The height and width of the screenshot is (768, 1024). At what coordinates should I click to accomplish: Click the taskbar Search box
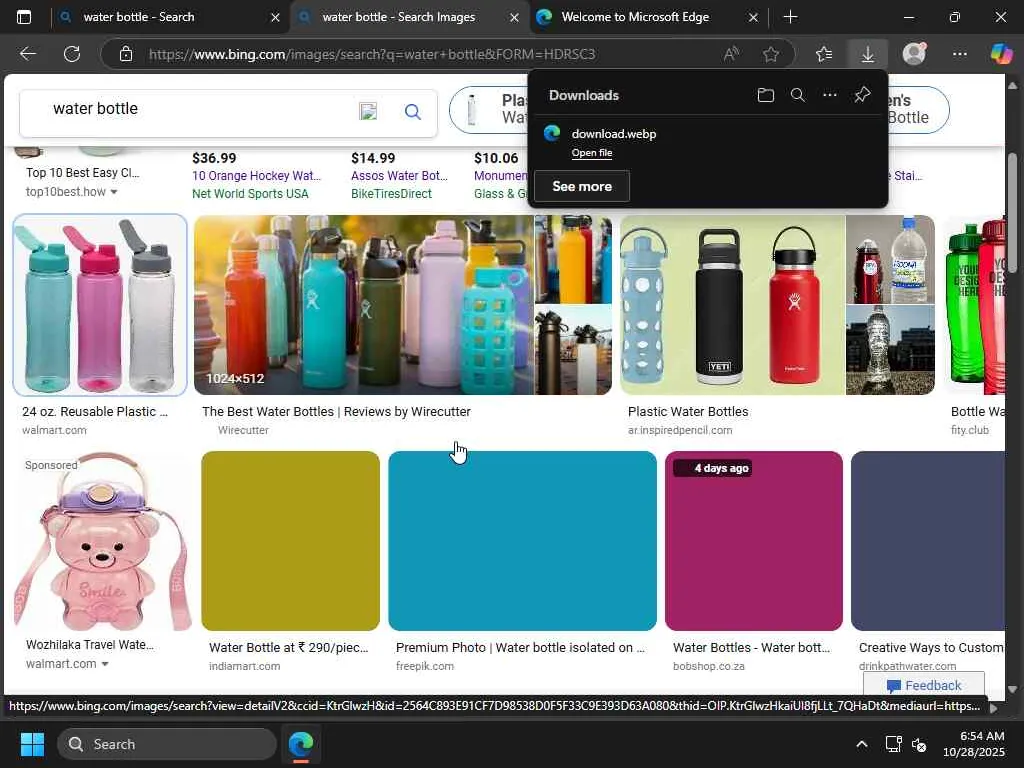click(167, 744)
